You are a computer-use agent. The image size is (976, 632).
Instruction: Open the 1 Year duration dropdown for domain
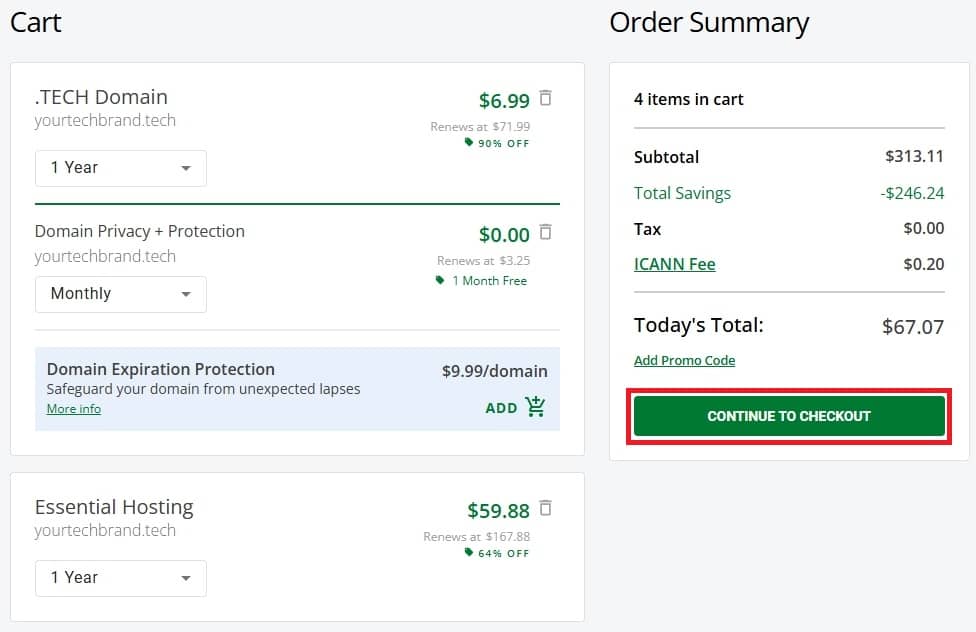pyautogui.click(x=120, y=168)
